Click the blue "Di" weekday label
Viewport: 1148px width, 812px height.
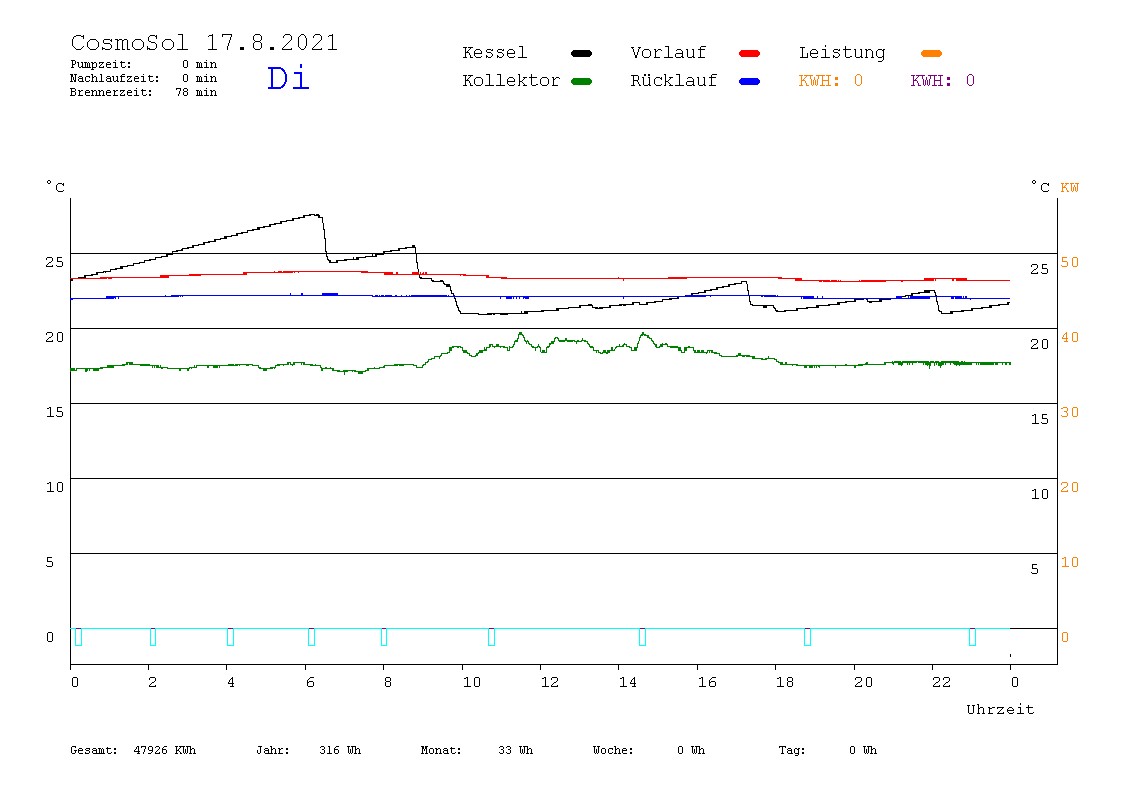[288, 78]
